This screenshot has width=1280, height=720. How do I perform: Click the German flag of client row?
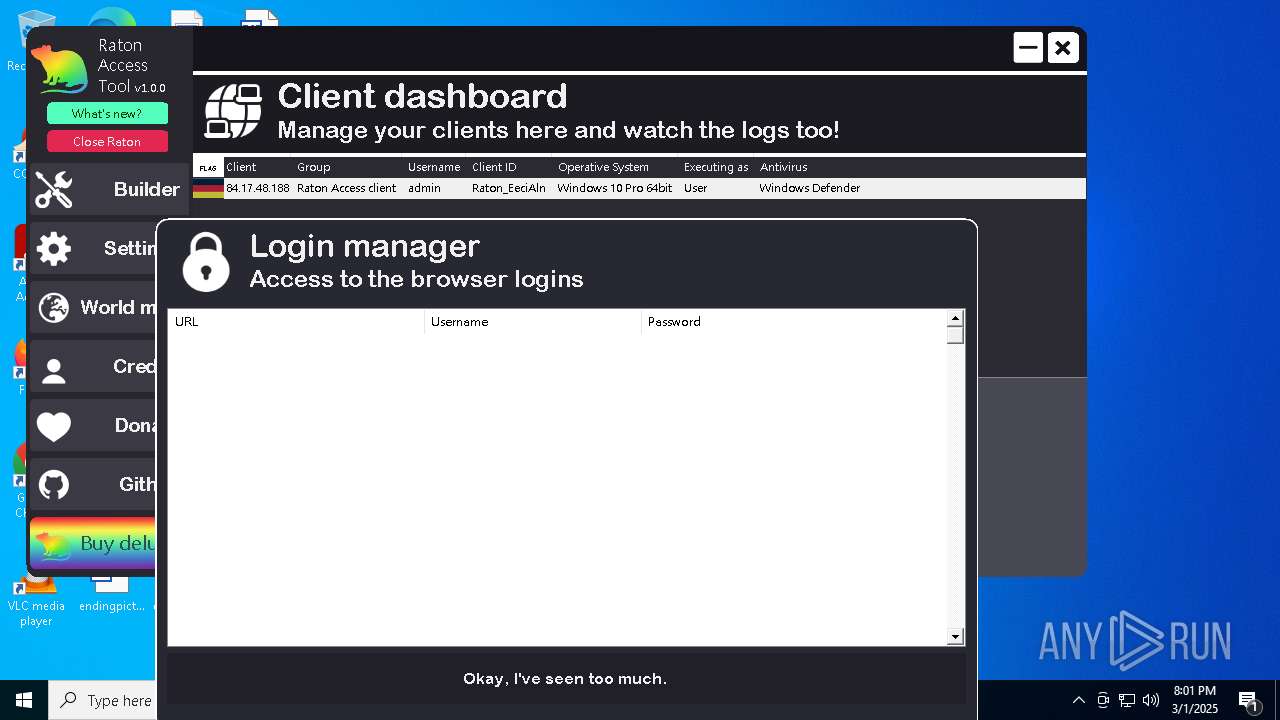pyautogui.click(x=208, y=188)
